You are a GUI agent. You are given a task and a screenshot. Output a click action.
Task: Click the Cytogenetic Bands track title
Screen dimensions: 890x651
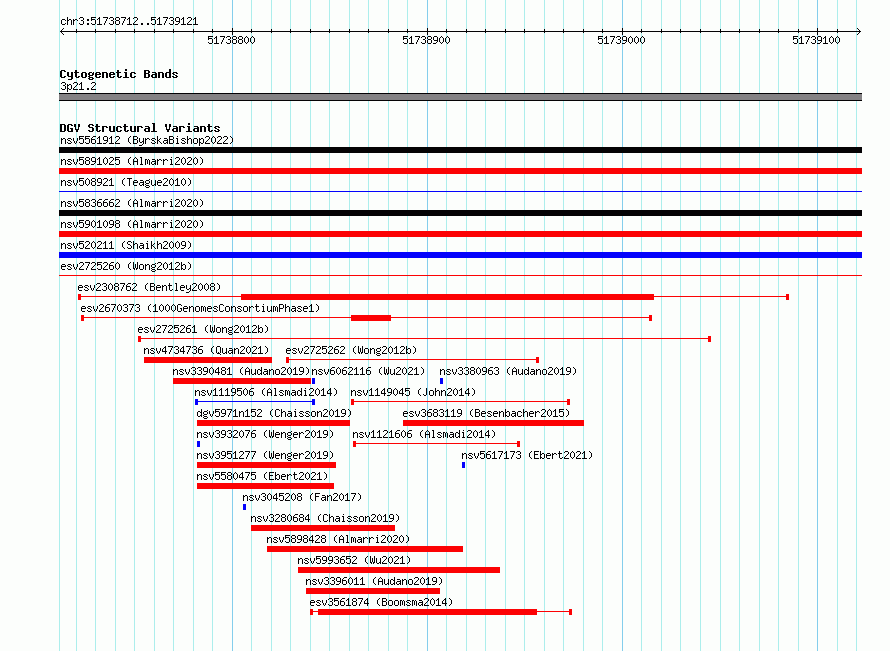click(119, 74)
